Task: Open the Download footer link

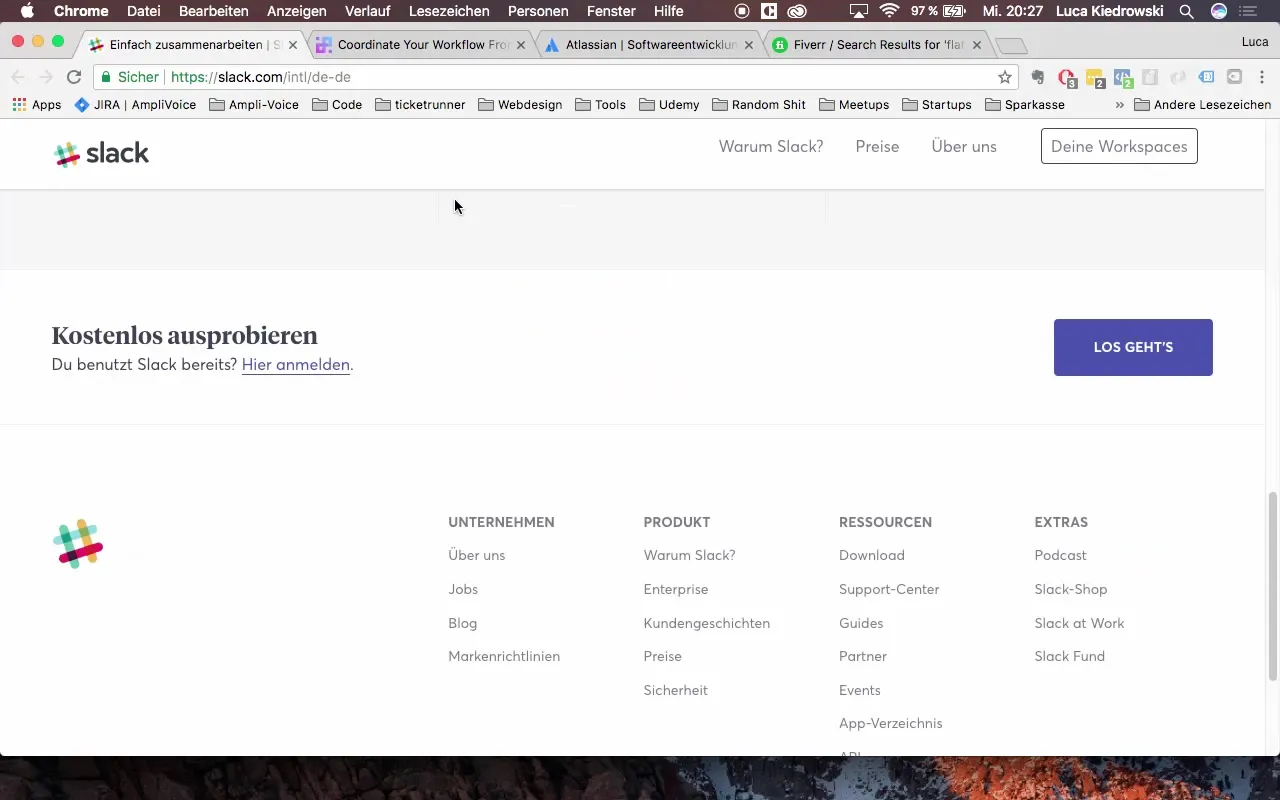Action: click(x=872, y=555)
